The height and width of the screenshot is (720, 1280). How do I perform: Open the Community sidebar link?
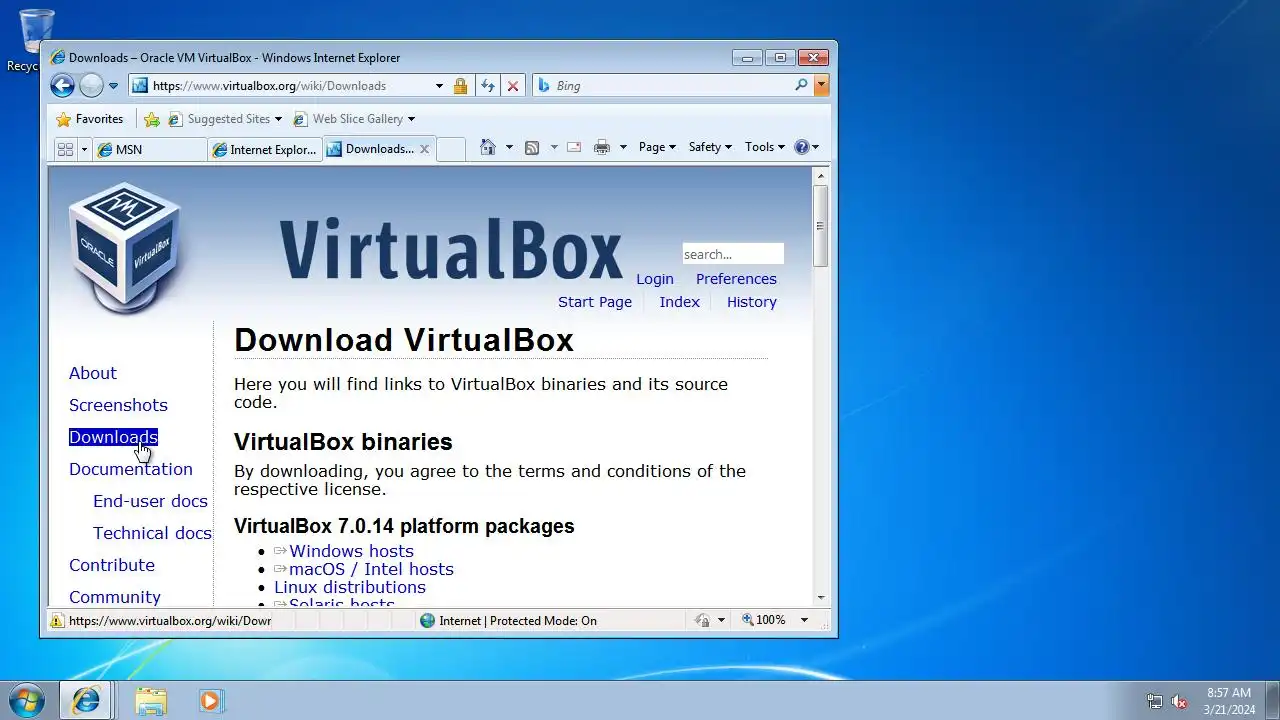click(115, 597)
